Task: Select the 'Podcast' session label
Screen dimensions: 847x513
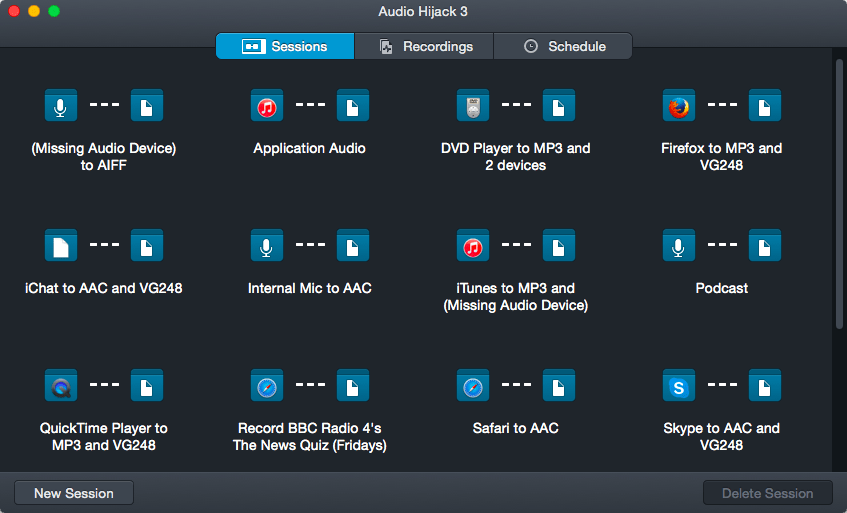Action: 722,288
